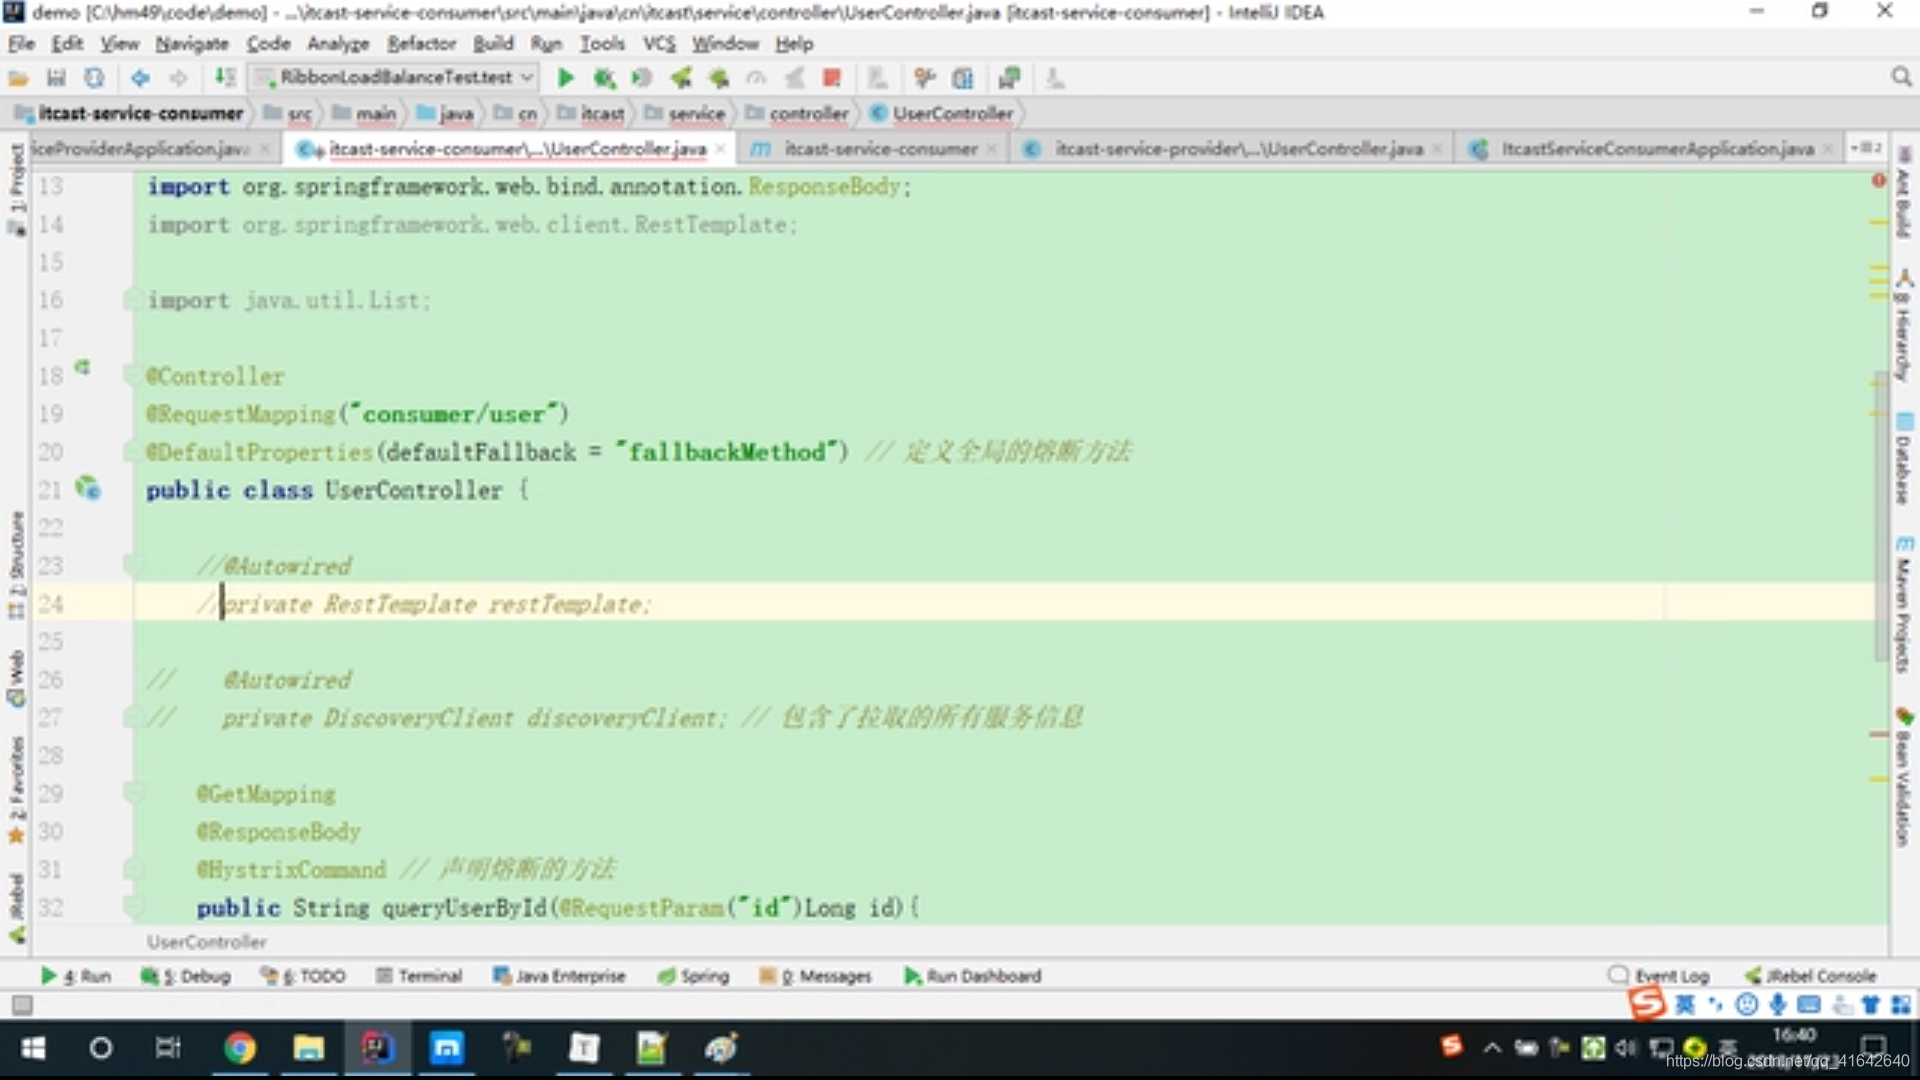Viewport: 1920px width, 1080px height.
Task: Navigate forward with the gray arrow
Action: tap(178, 78)
